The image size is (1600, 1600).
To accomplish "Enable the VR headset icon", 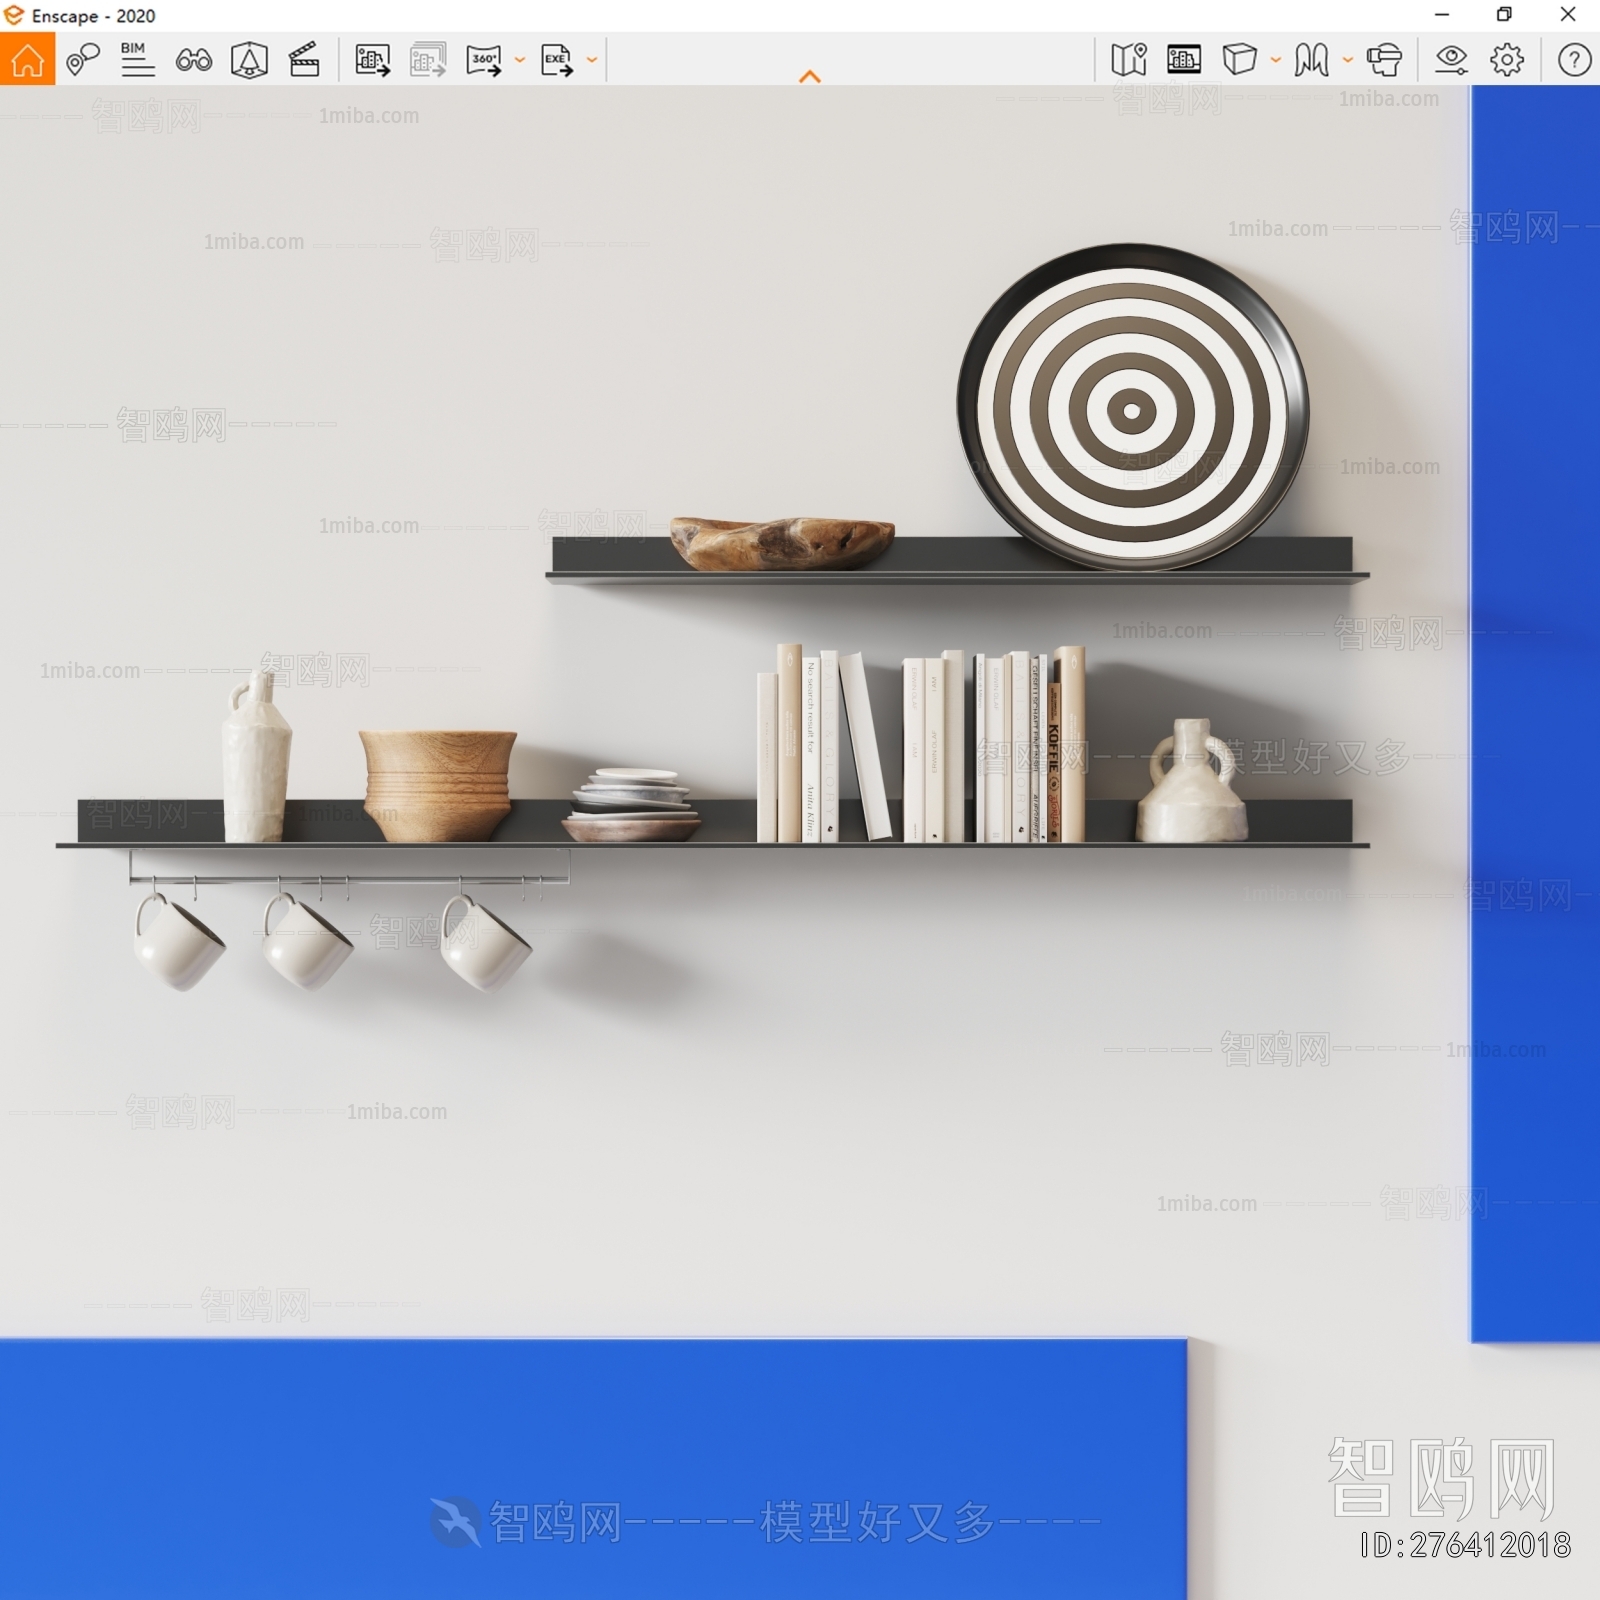I will 1385,60.
